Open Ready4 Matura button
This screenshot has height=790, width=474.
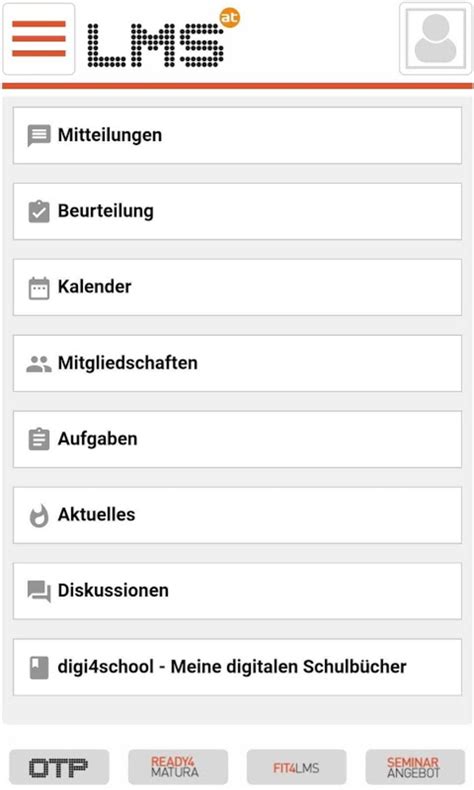click(178, 767)
